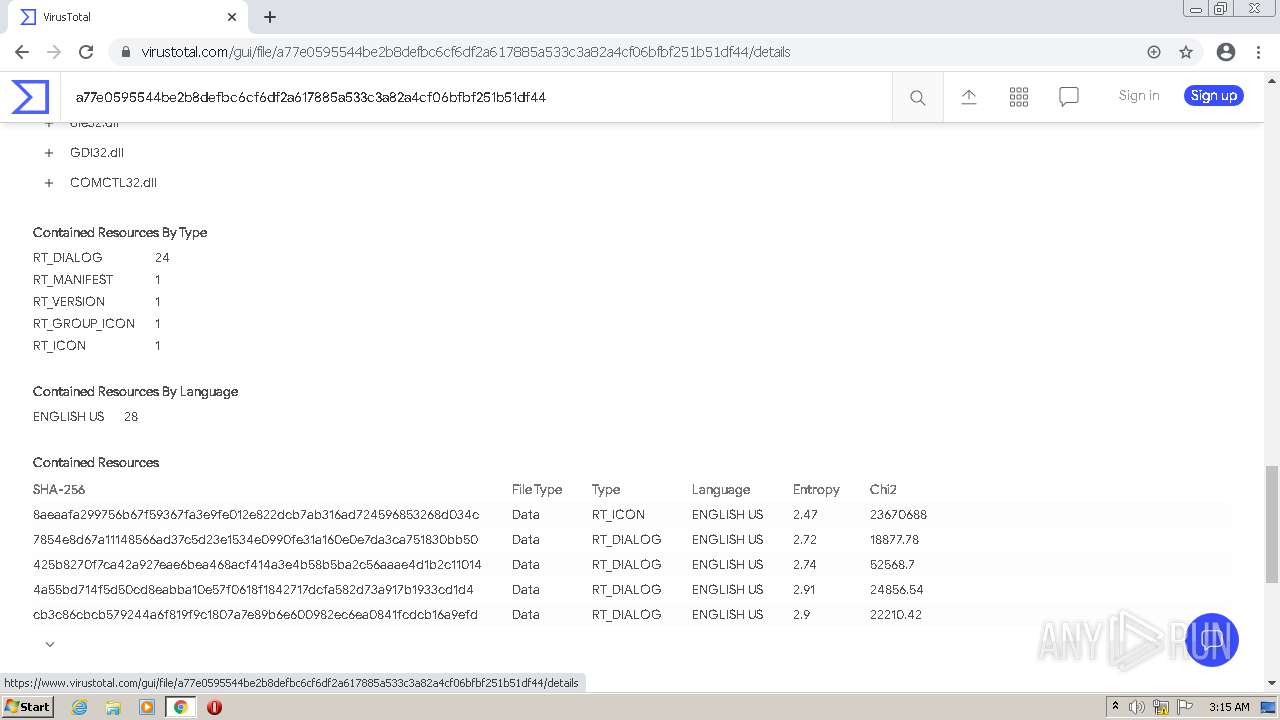This screenshot has width=1280, height=720.
Task: Show more contained resources chevron
Action: point(50,644)
